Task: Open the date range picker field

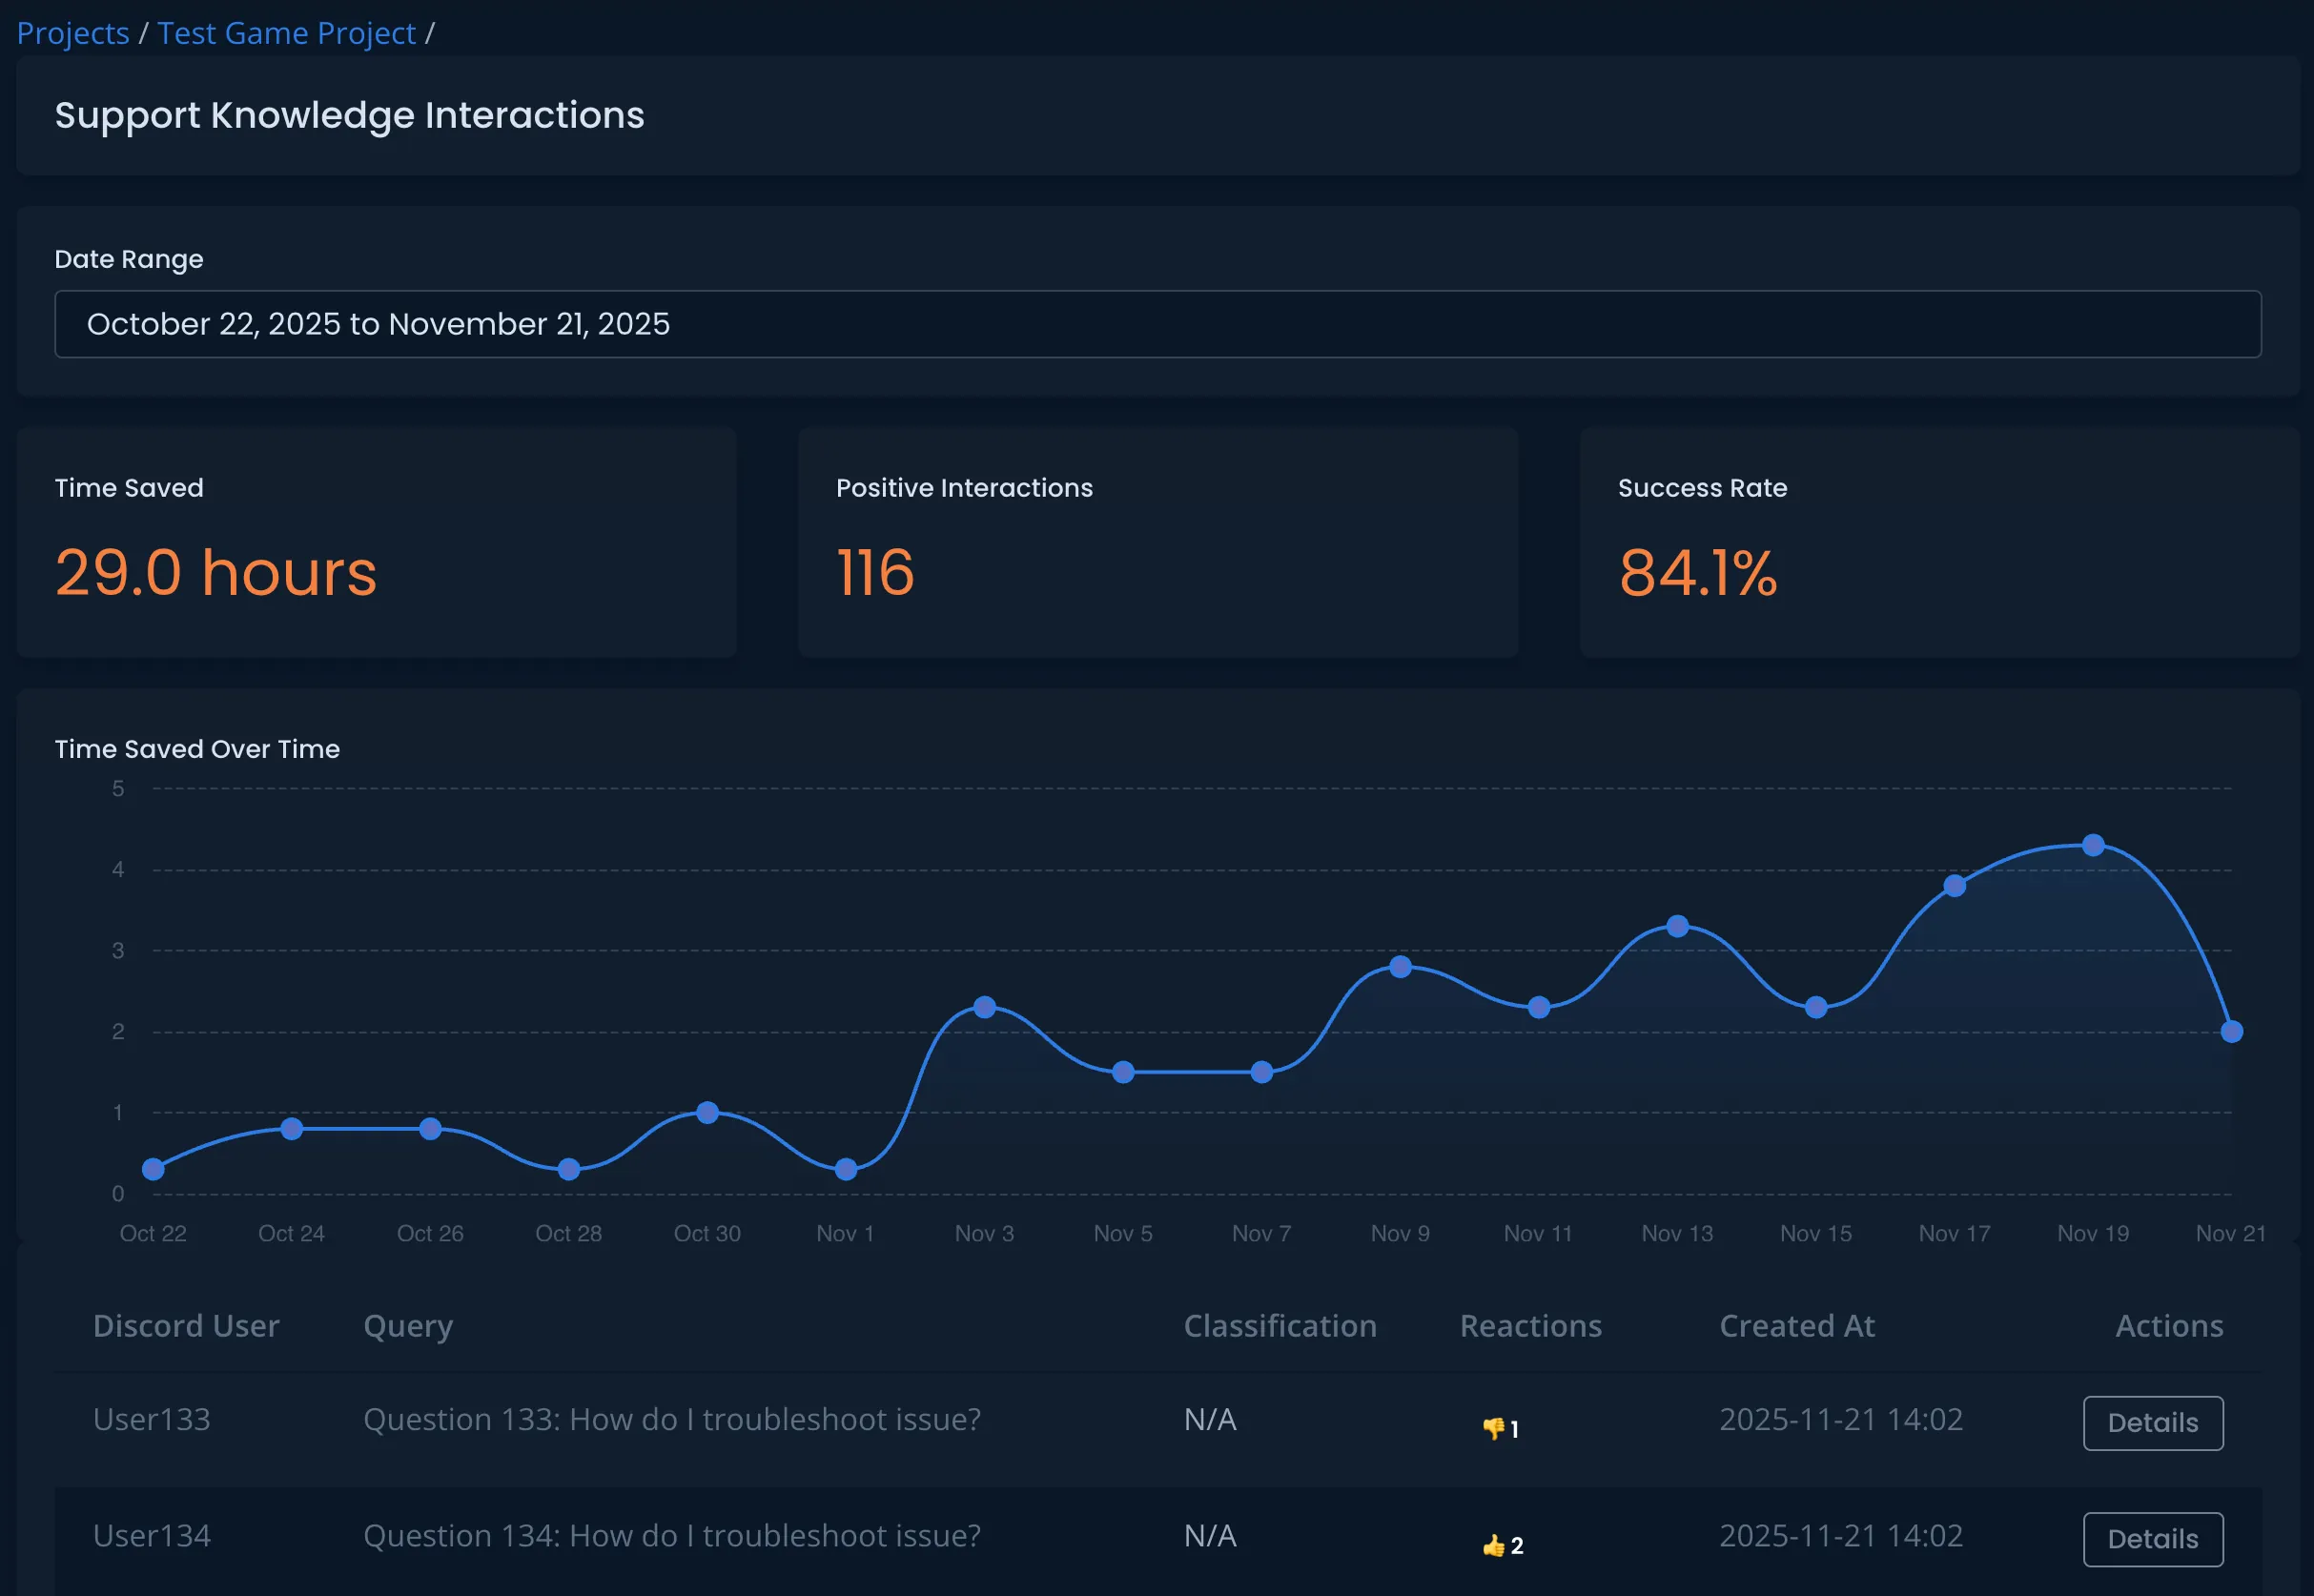Action: tap(1157, 323)
